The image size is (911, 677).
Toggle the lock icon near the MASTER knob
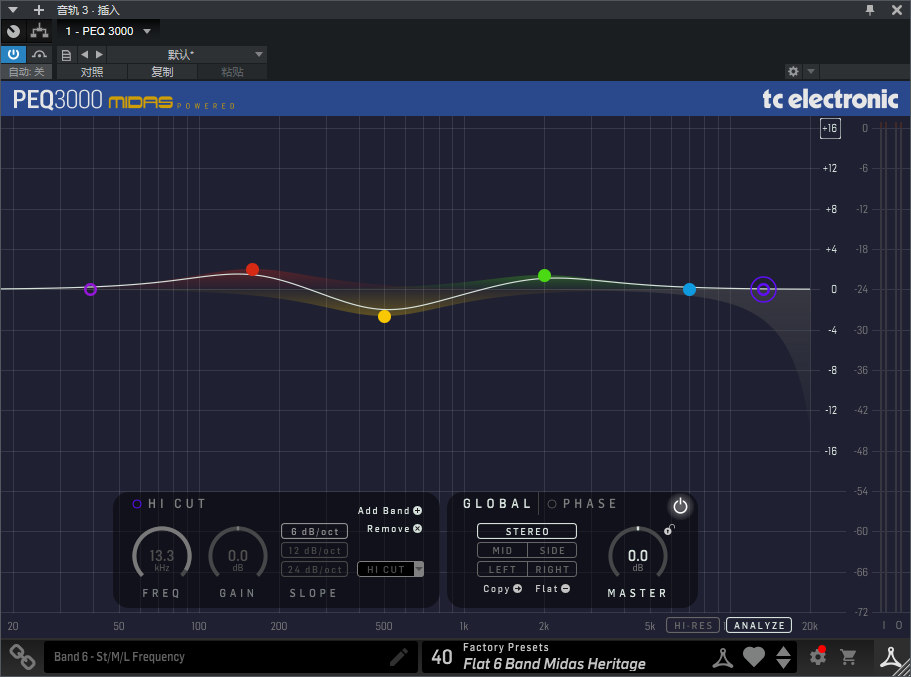pos(669,529)
